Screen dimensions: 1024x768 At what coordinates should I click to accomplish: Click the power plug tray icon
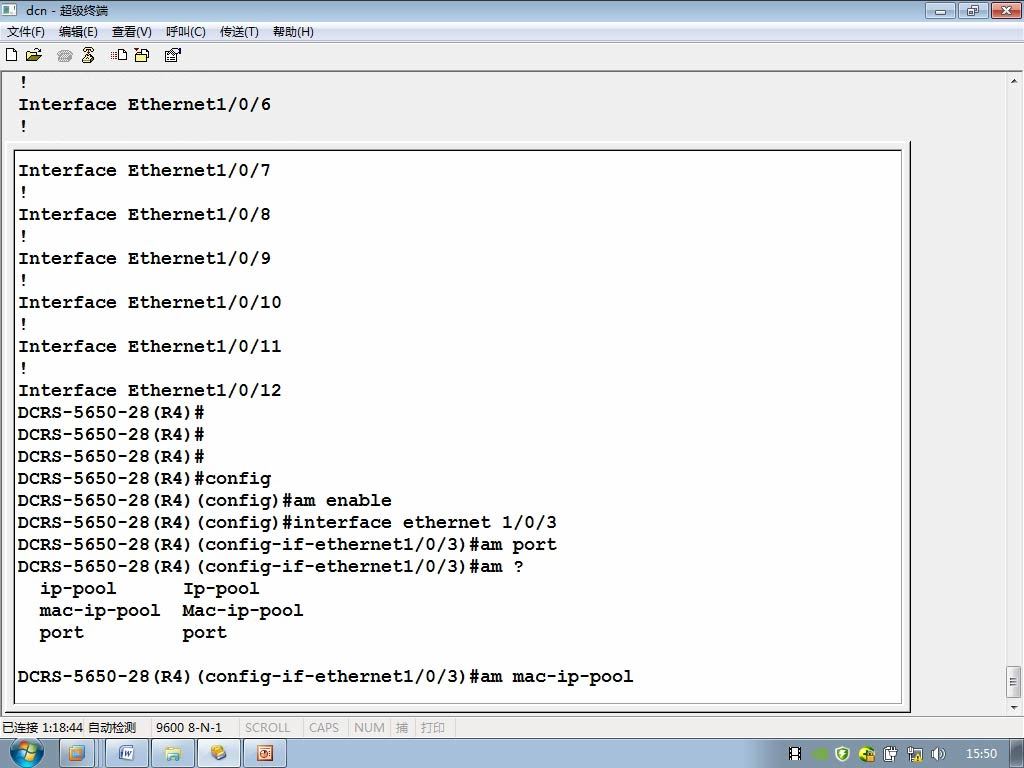pos(891,754)
